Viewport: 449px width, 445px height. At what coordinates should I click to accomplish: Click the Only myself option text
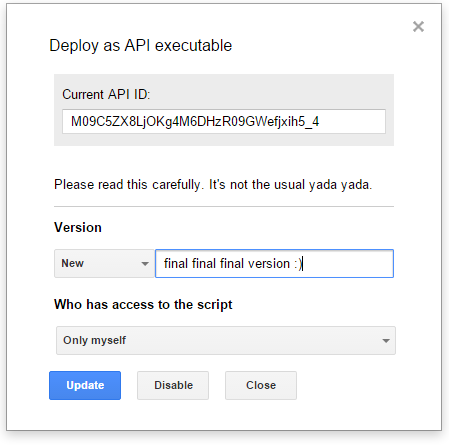point(94,340)
